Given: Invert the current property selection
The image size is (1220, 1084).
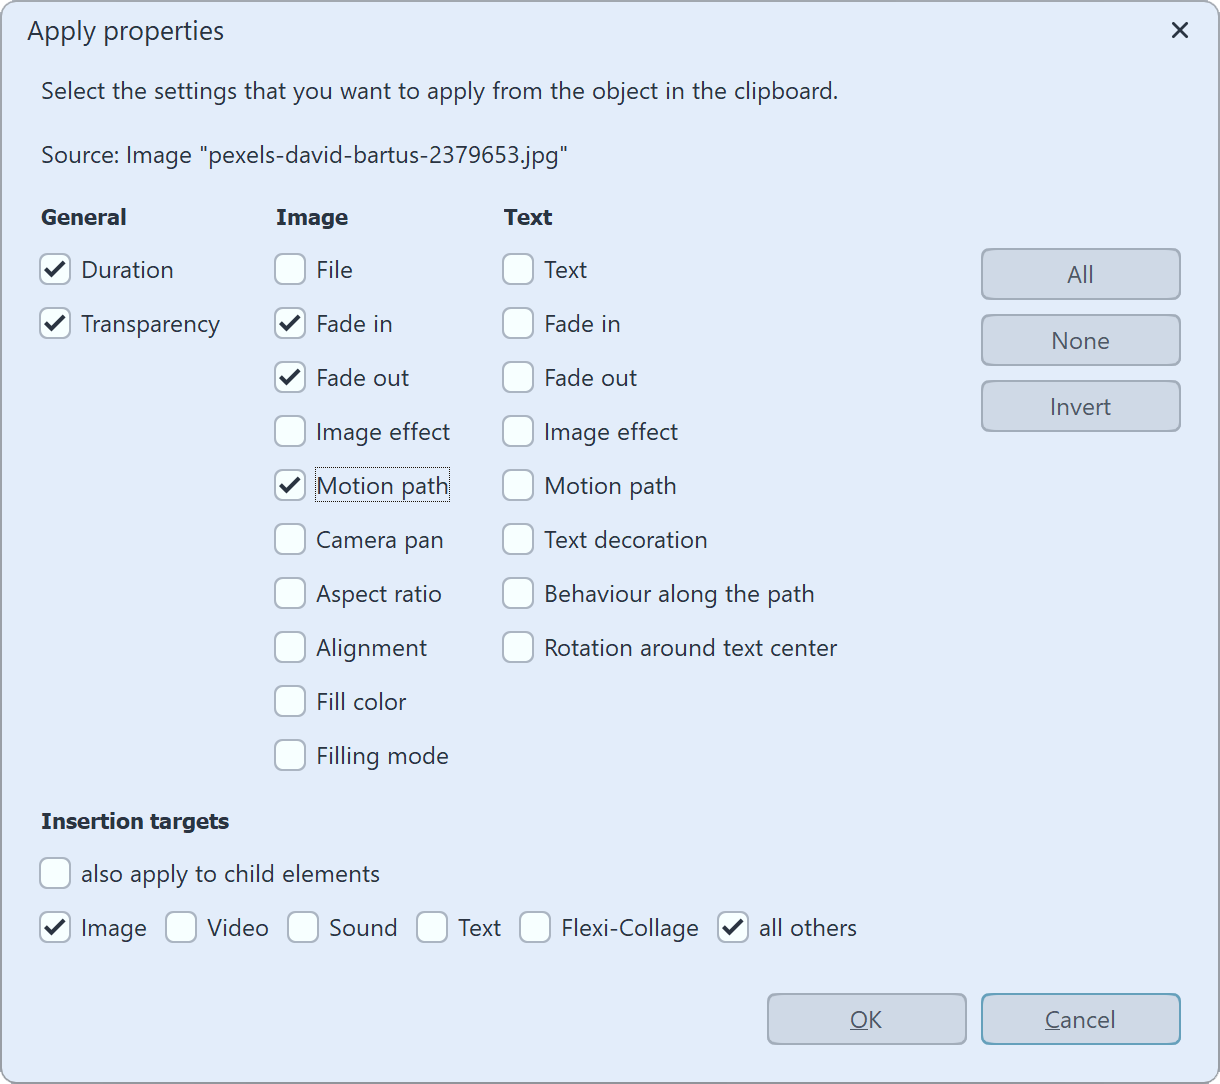Looking at the screenshot, I should click(x=1080, y=406).
